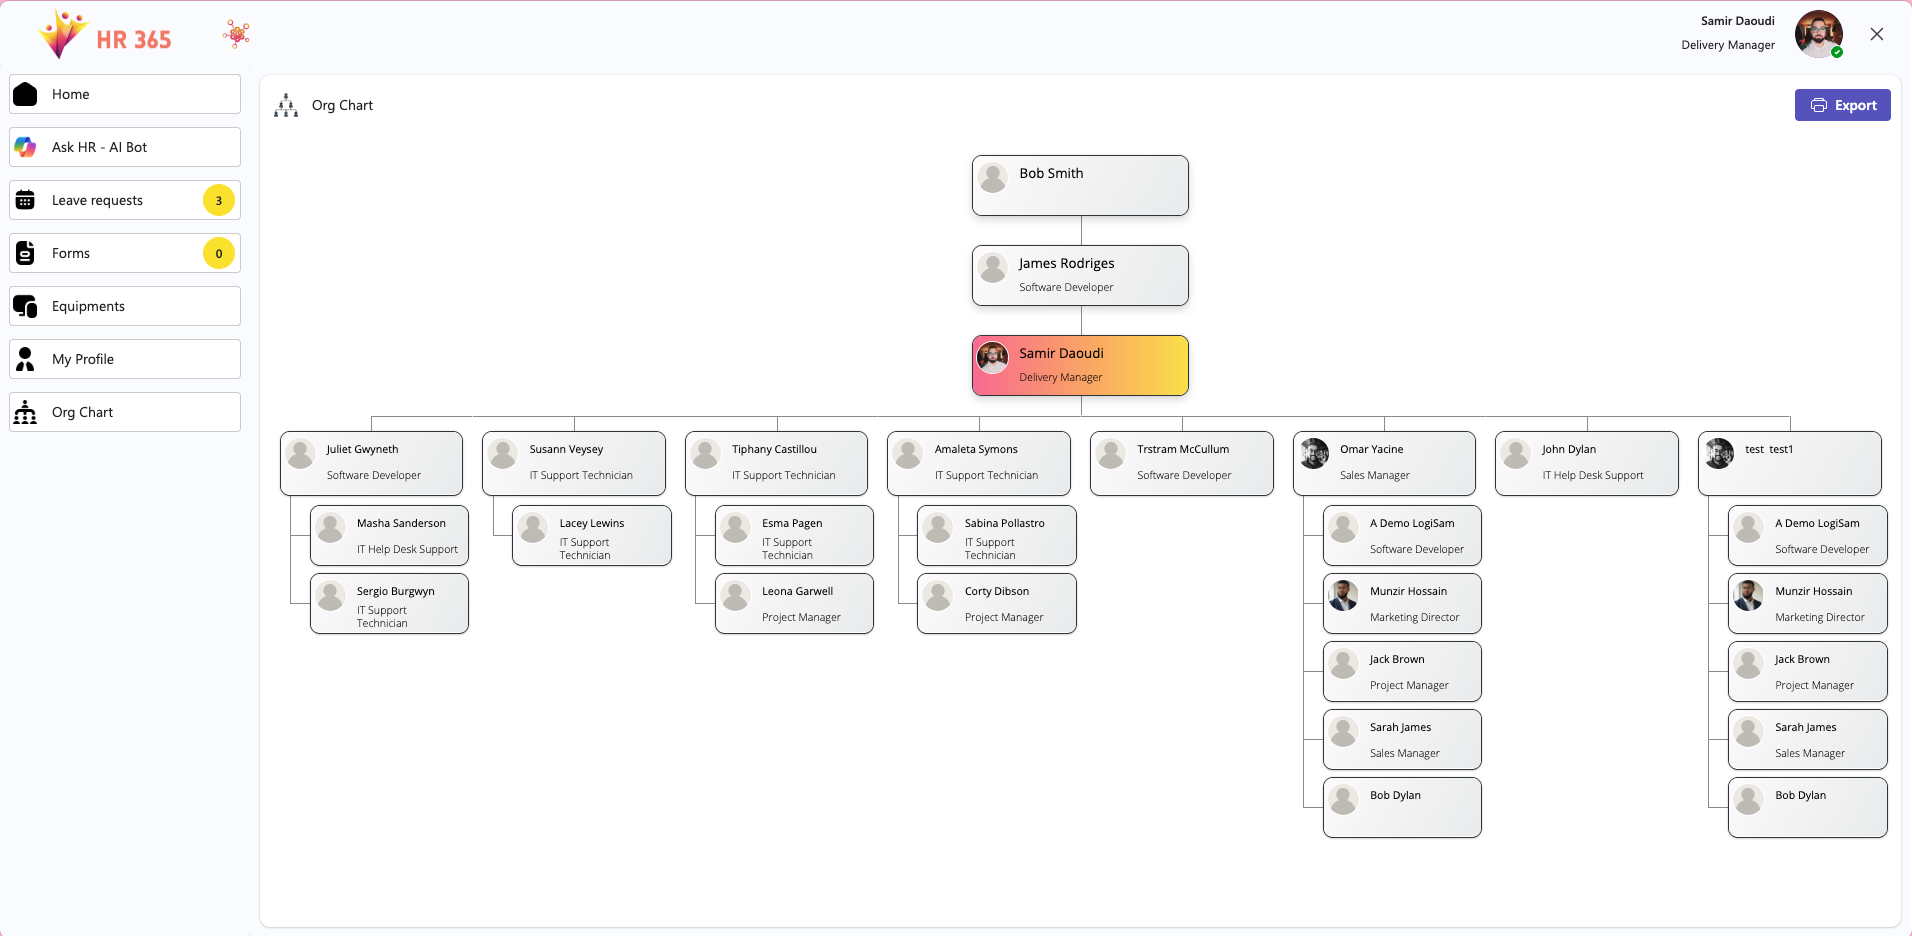Select the Bob Smith node at top
This screenshot has height=936, width=1912.
pos(1080,185)
